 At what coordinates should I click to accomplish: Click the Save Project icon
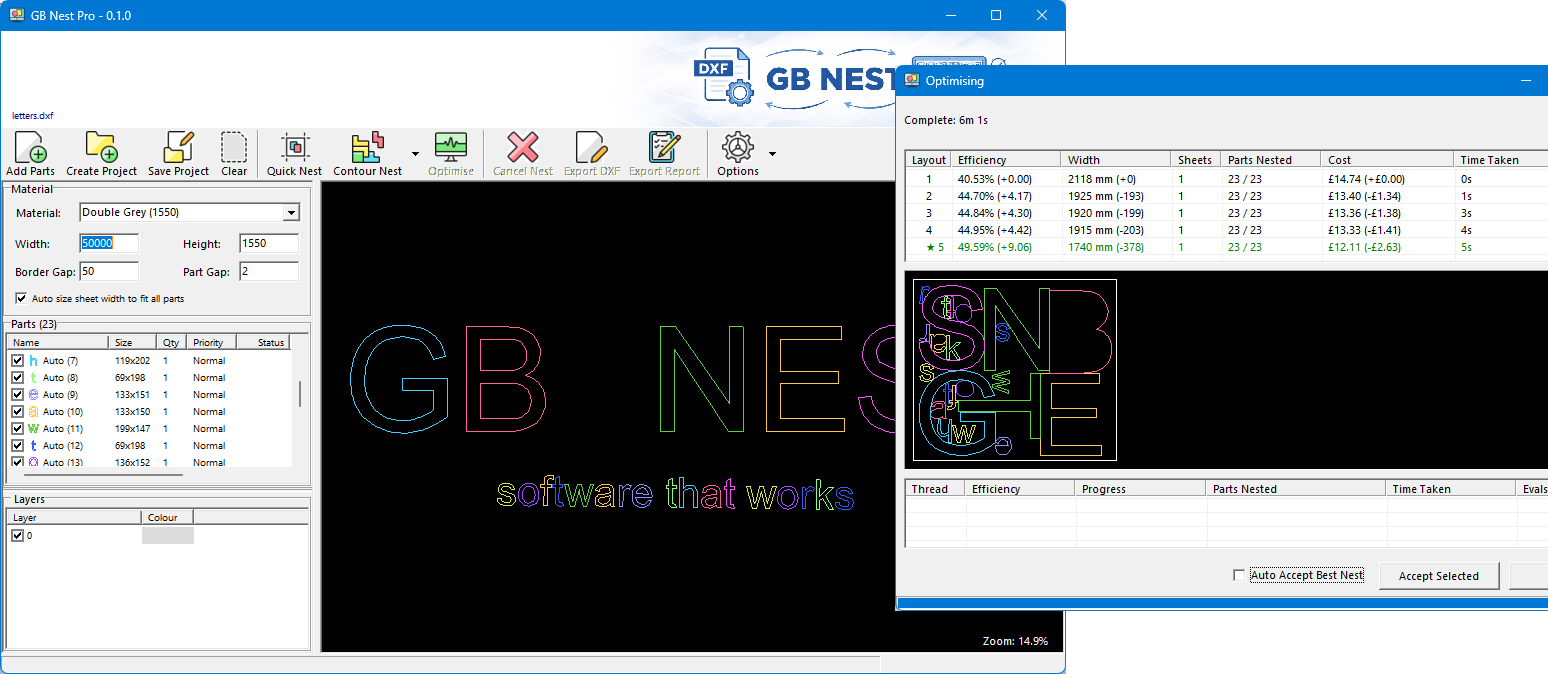[178, 148]
